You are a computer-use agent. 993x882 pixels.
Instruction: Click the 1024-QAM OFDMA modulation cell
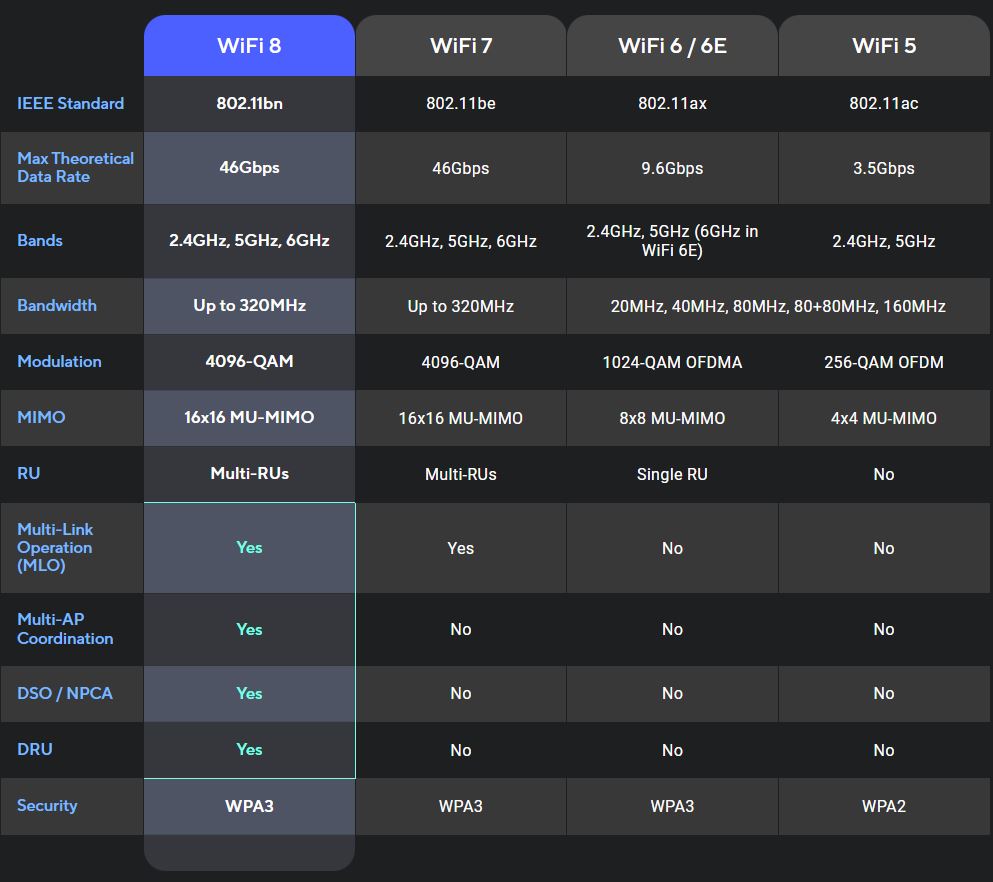click(x=672, y=362)
